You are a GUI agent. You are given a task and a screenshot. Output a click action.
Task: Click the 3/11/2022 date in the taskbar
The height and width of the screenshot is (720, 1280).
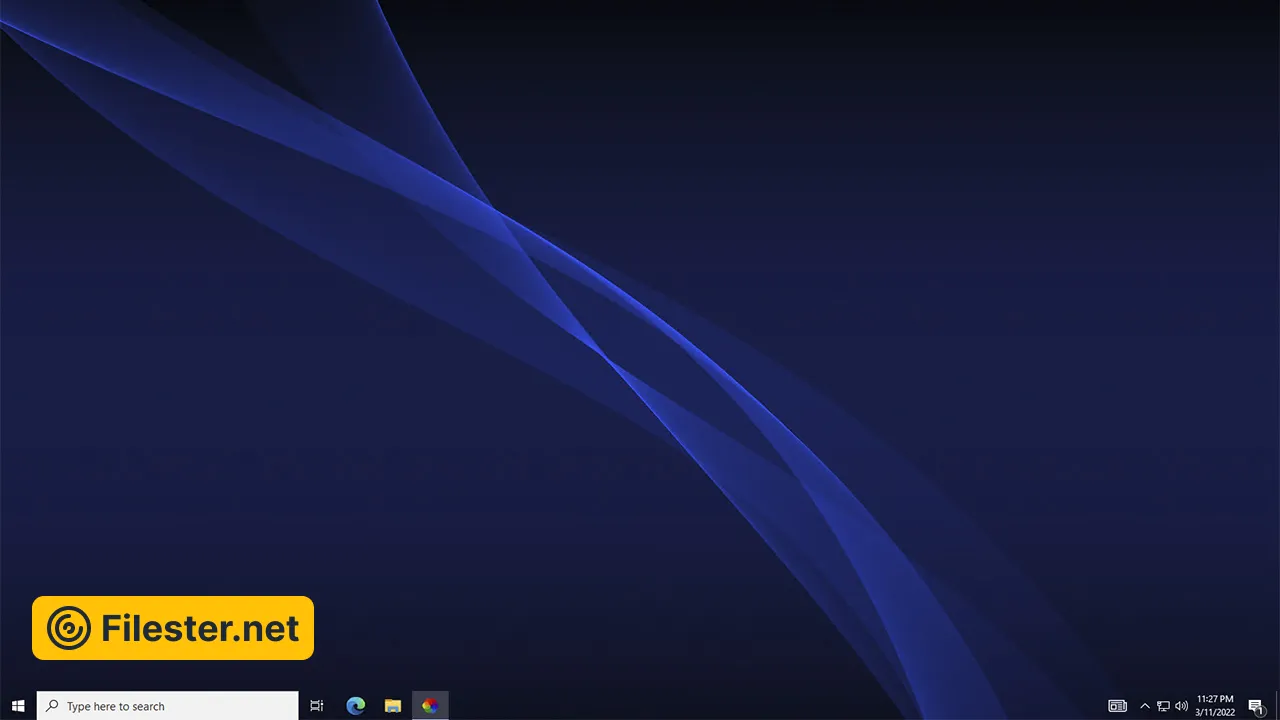1215,713
